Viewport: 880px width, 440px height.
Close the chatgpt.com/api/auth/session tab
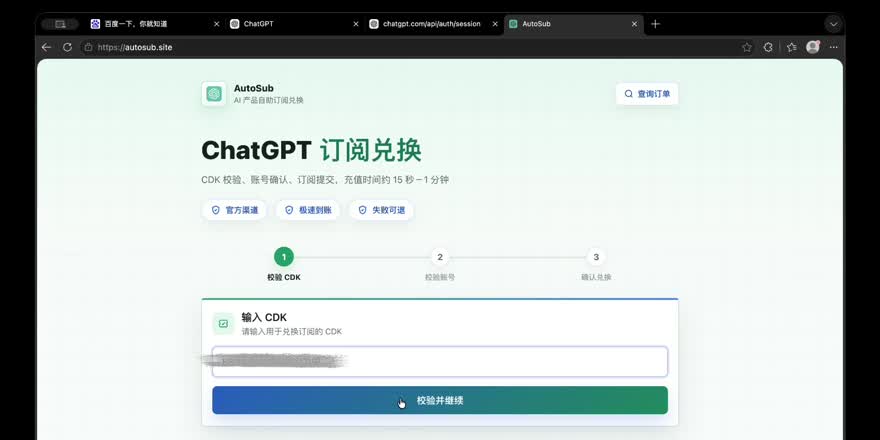click(495, 24)
